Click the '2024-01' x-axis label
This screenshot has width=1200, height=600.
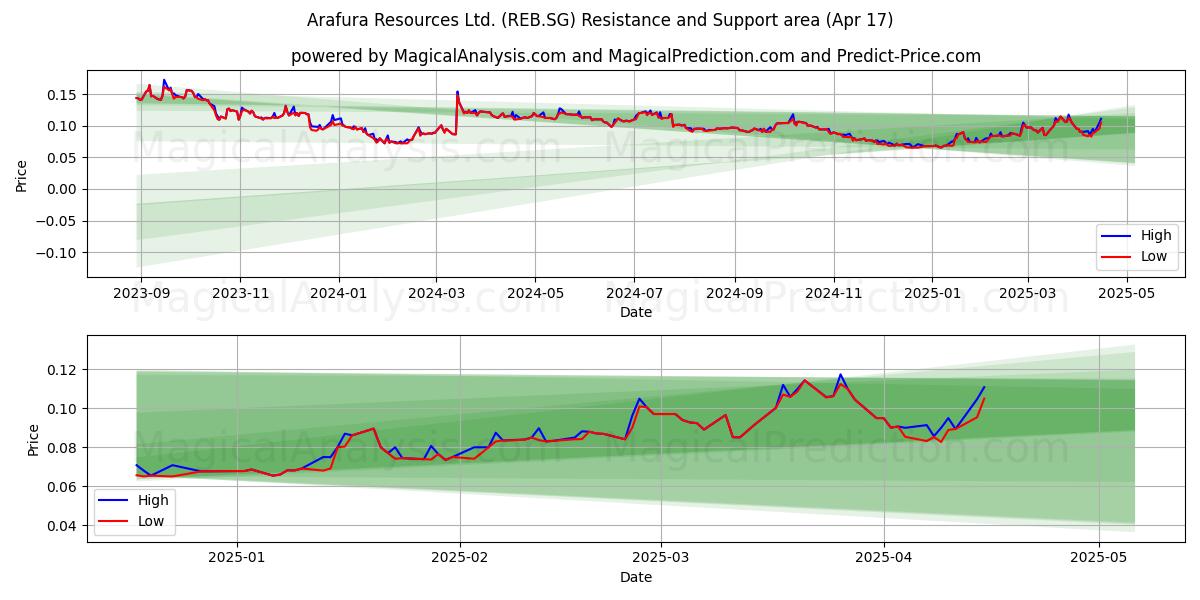[x=339, y=294]
